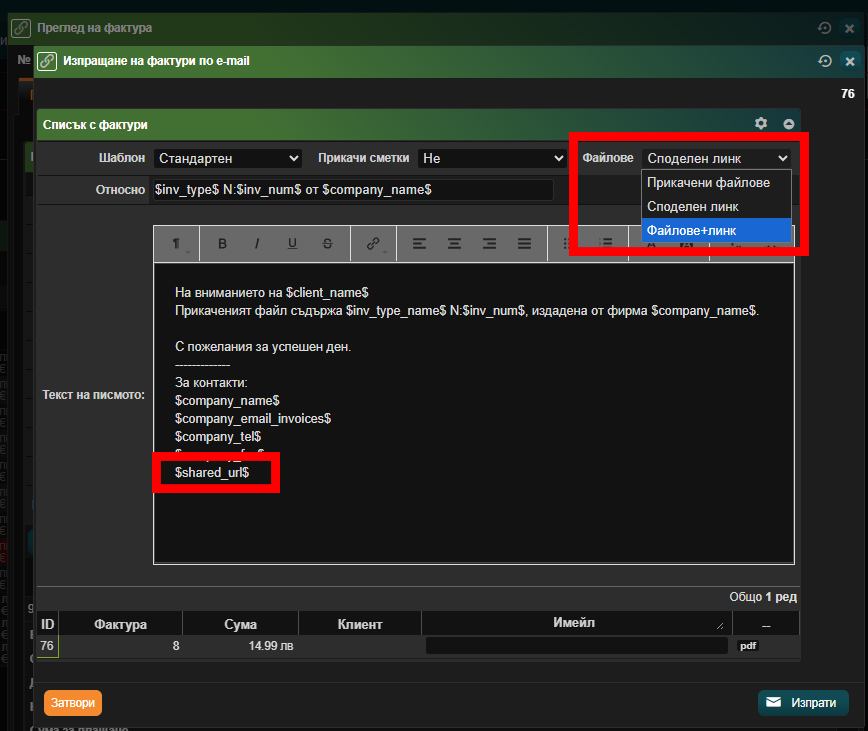Open the insert link tool
This screenshot has width=868, height=731.
click(x=374, y=244)
